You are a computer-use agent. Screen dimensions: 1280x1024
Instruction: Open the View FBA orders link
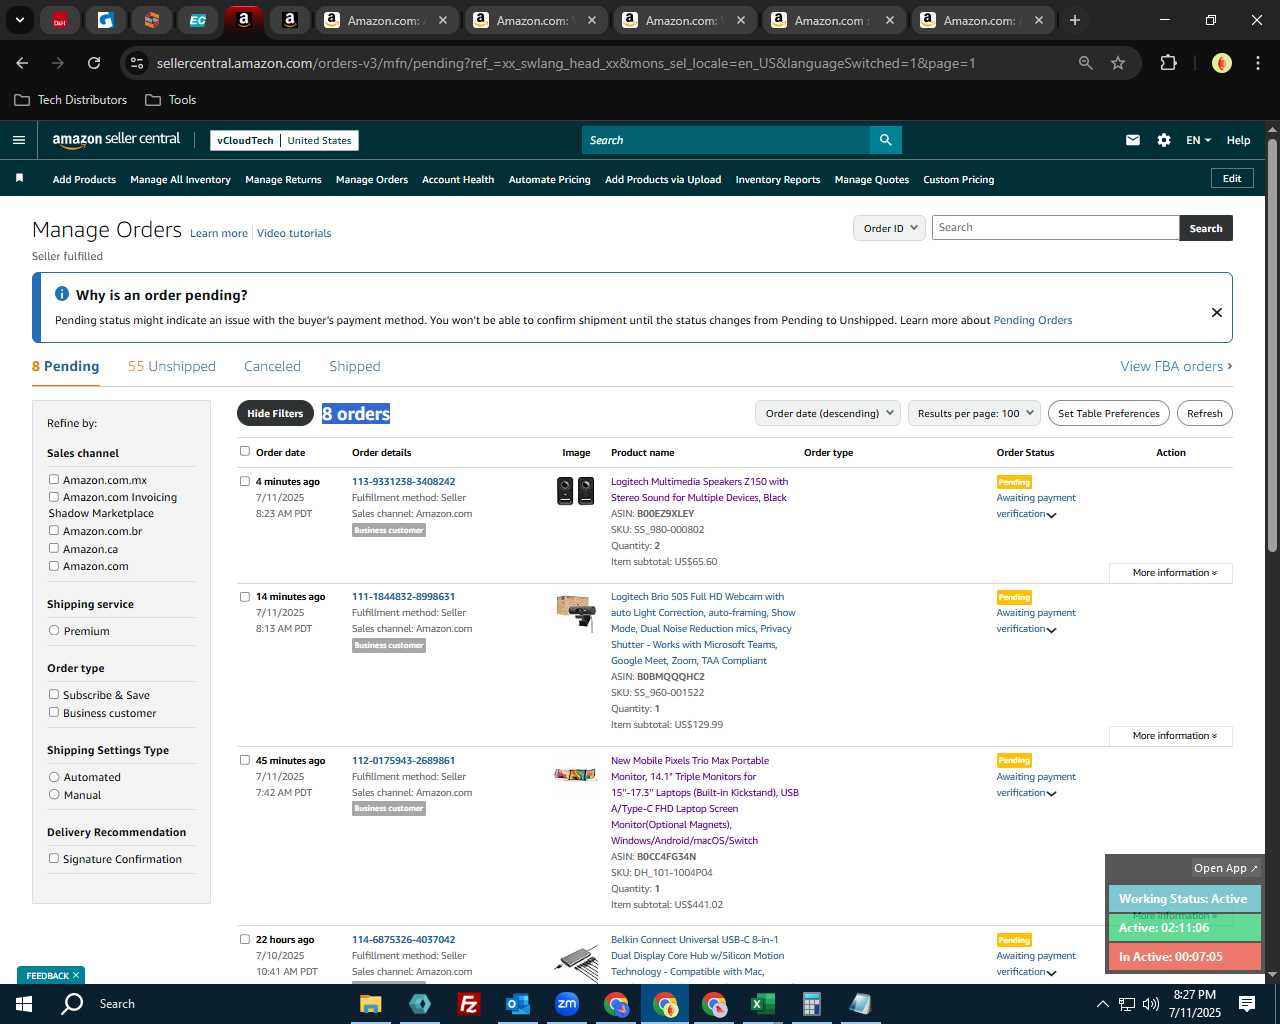coord(1176,366)
